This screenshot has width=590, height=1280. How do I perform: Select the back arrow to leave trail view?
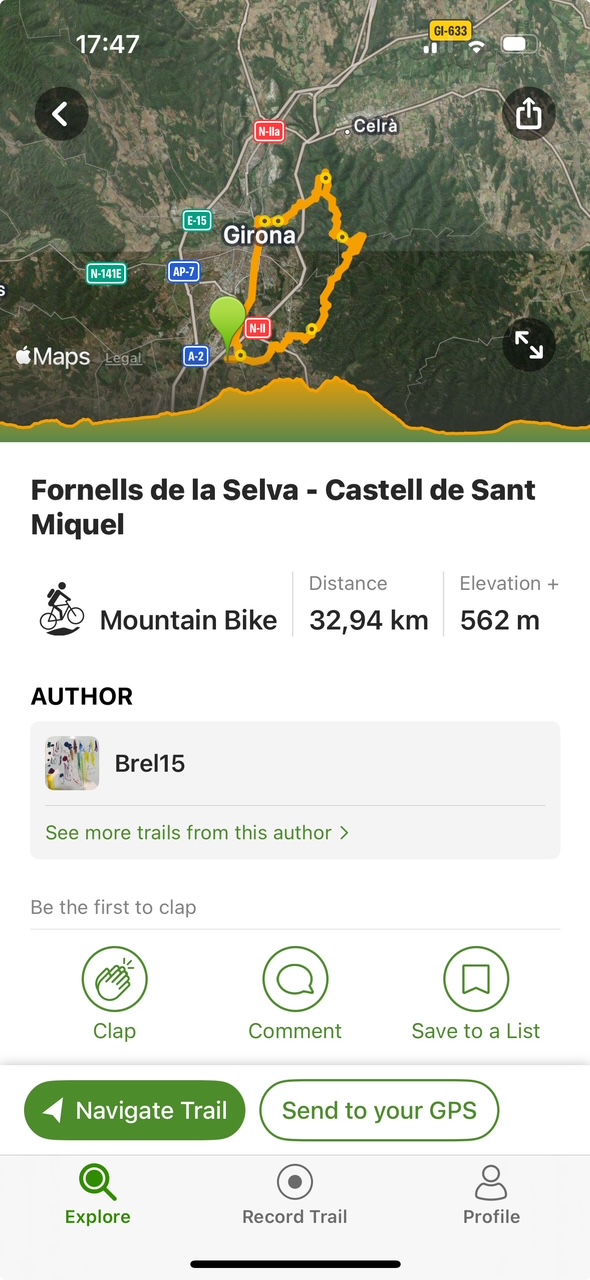pos(61,114)
